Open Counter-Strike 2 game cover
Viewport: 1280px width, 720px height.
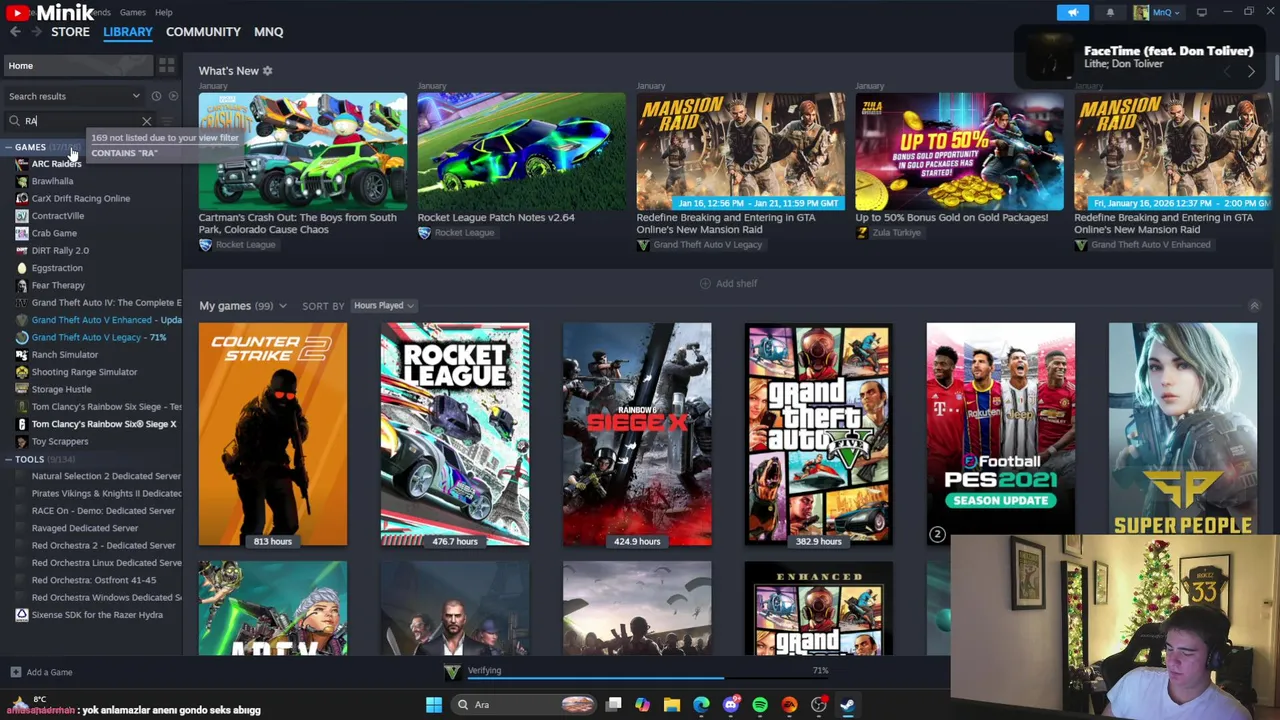273,434
